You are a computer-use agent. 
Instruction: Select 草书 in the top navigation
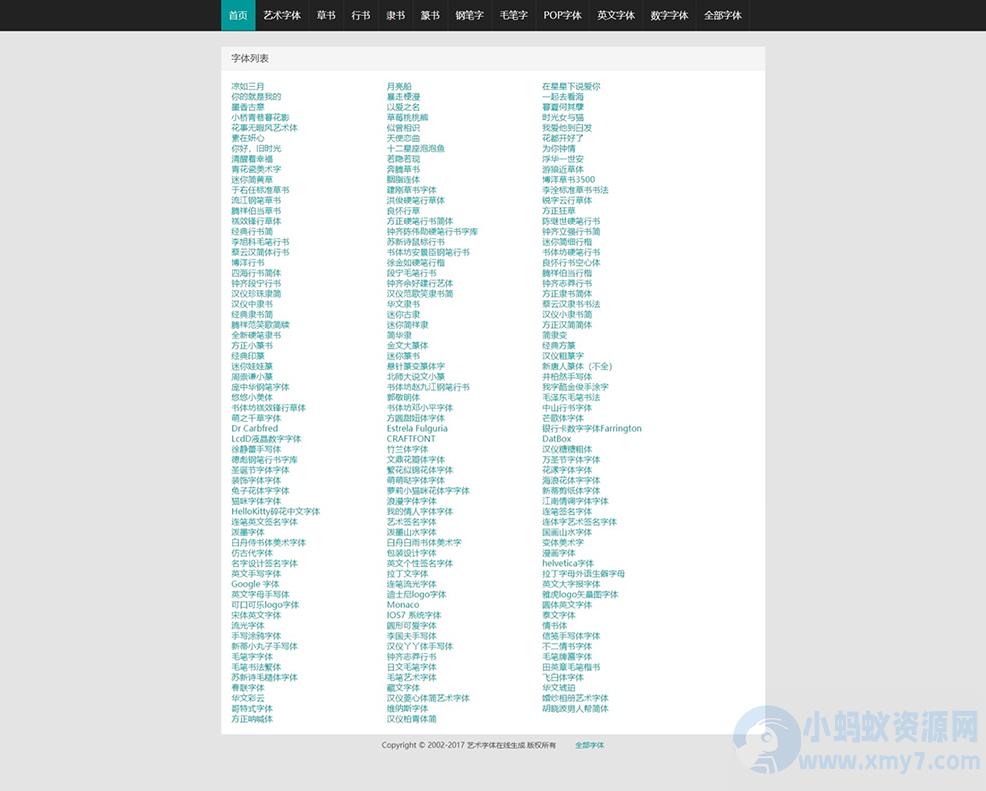[x=326, y=15]
